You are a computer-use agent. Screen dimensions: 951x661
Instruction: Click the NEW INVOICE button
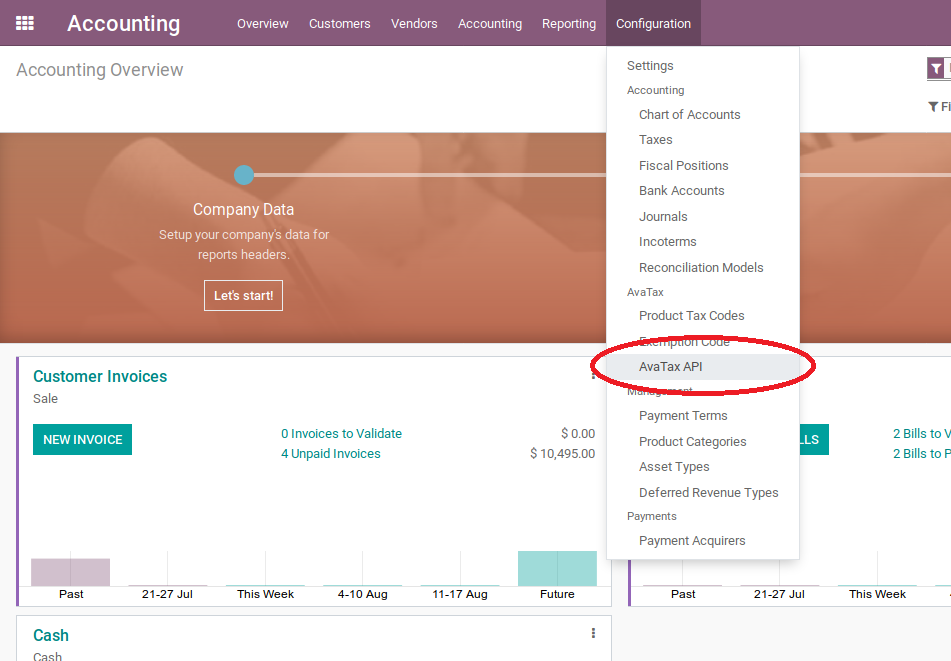(82, 440)
